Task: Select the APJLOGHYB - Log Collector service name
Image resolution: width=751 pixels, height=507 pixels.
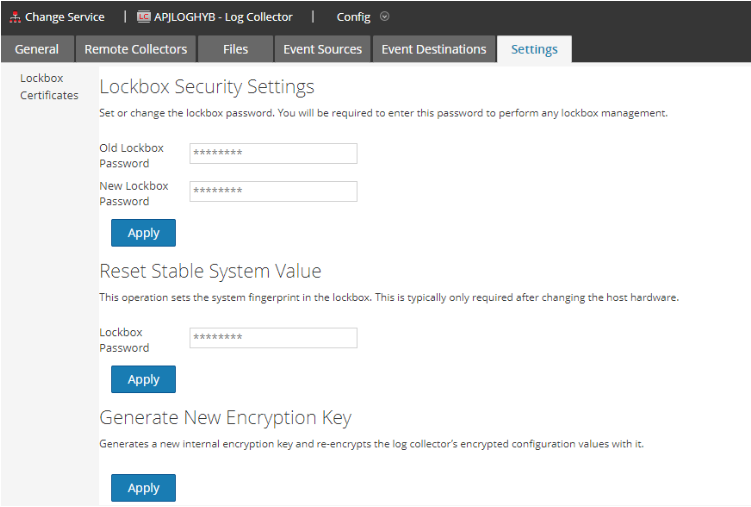Action: tap(223, 17)
